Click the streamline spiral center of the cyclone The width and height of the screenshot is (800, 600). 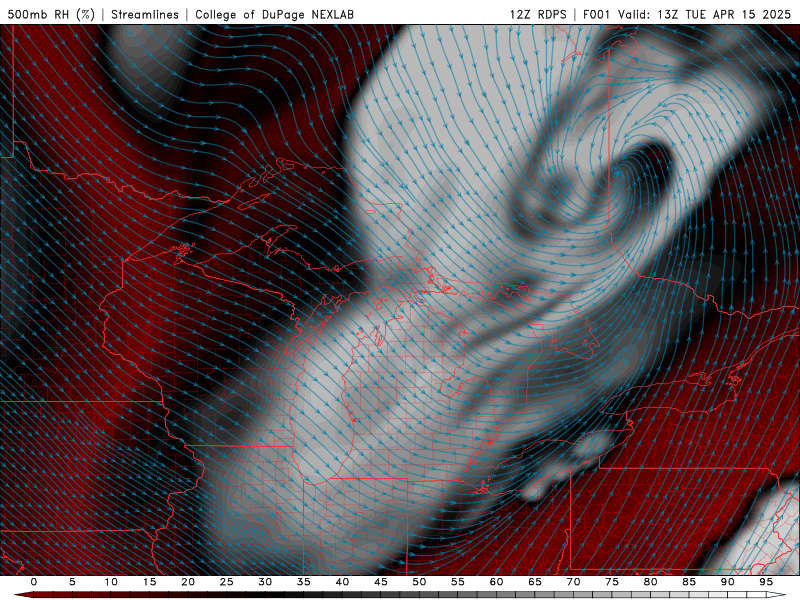616,173
